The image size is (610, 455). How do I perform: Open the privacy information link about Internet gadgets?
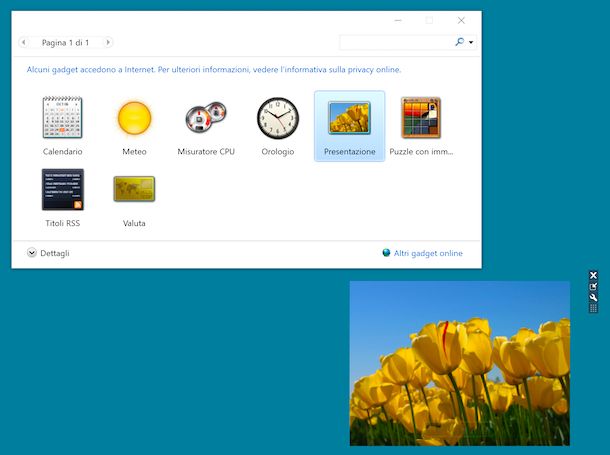tap(214, 70)
